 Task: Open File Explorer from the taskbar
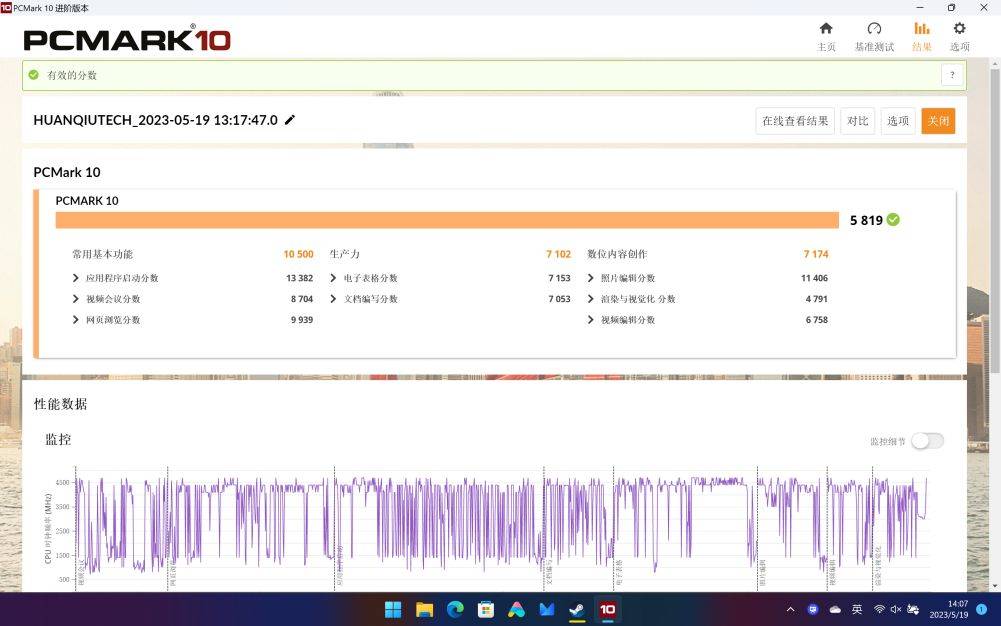(424, 609)
